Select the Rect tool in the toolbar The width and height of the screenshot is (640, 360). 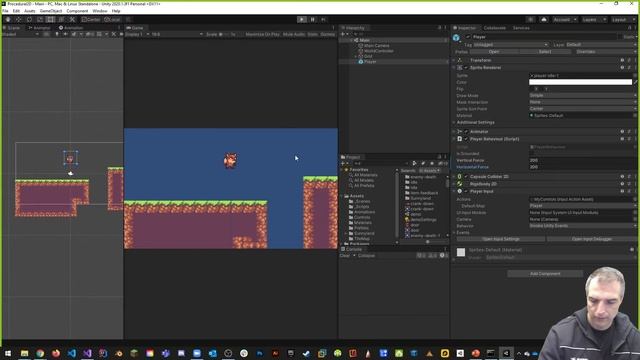click(51, 19)
